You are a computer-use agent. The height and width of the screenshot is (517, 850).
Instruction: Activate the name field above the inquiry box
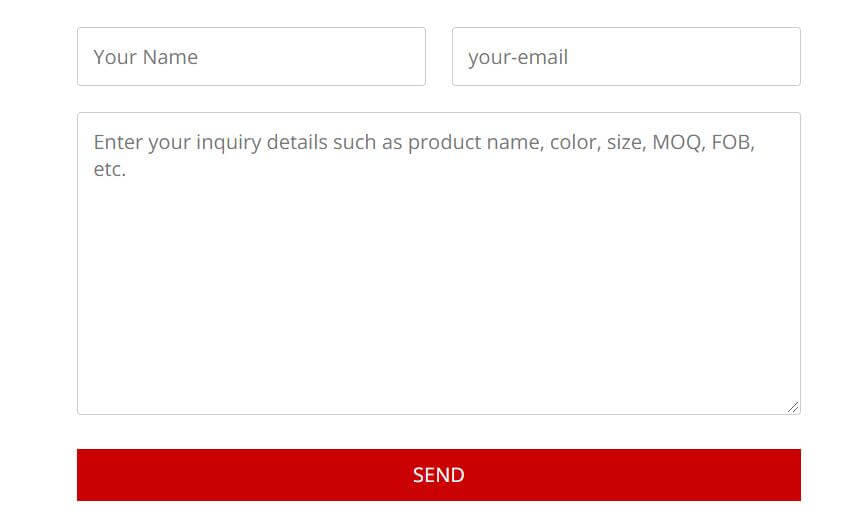pyautogui.click(x=251, y=56)
